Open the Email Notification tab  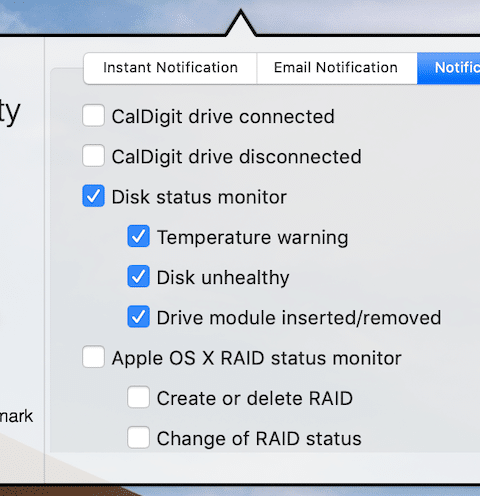(x=337, y=68)
